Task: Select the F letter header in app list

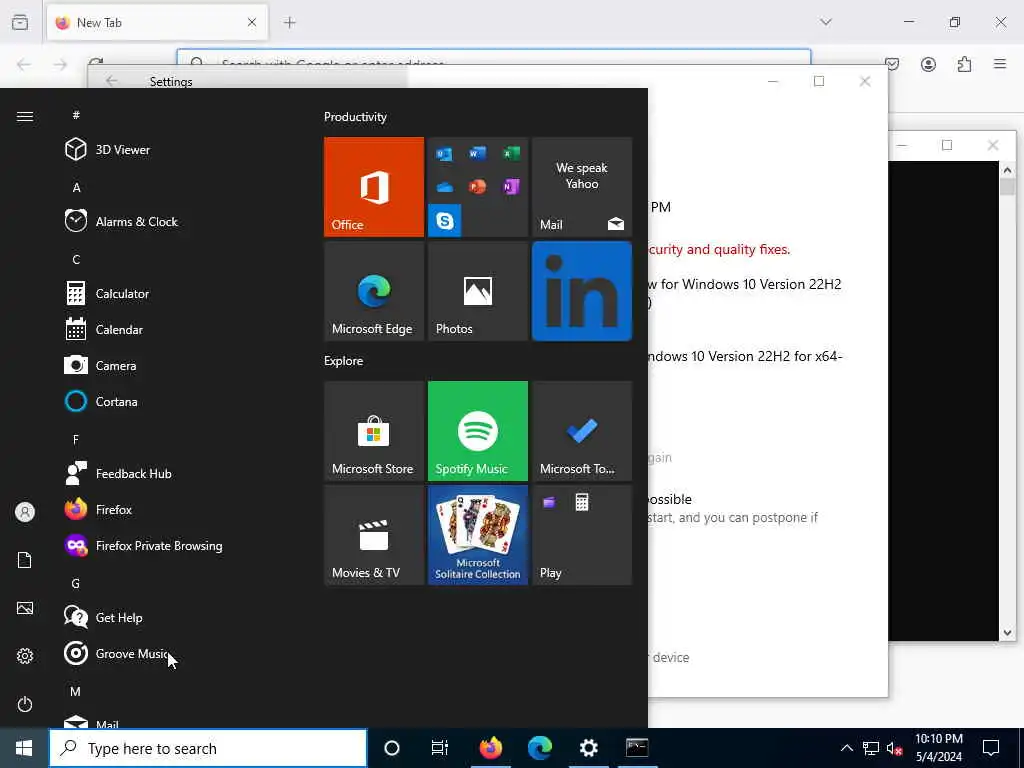Action: pos(76,440)
